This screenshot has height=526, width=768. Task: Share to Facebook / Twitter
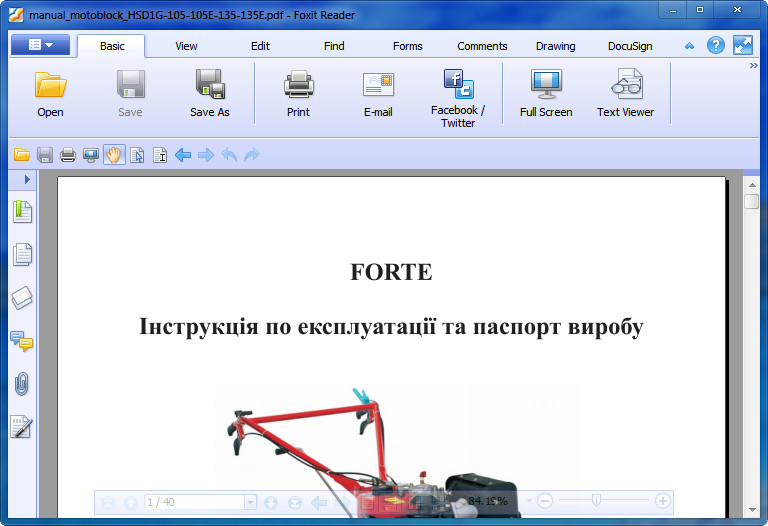[x=458, y=98]
